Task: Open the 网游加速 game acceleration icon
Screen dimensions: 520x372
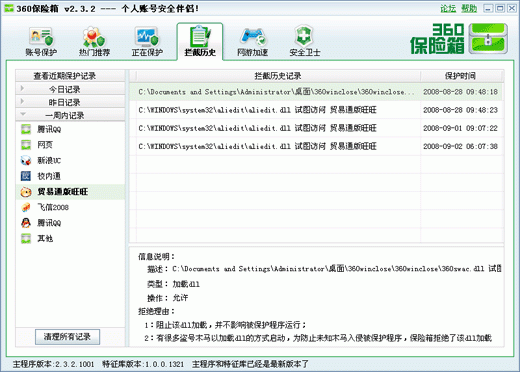Action: coord(253,37)
